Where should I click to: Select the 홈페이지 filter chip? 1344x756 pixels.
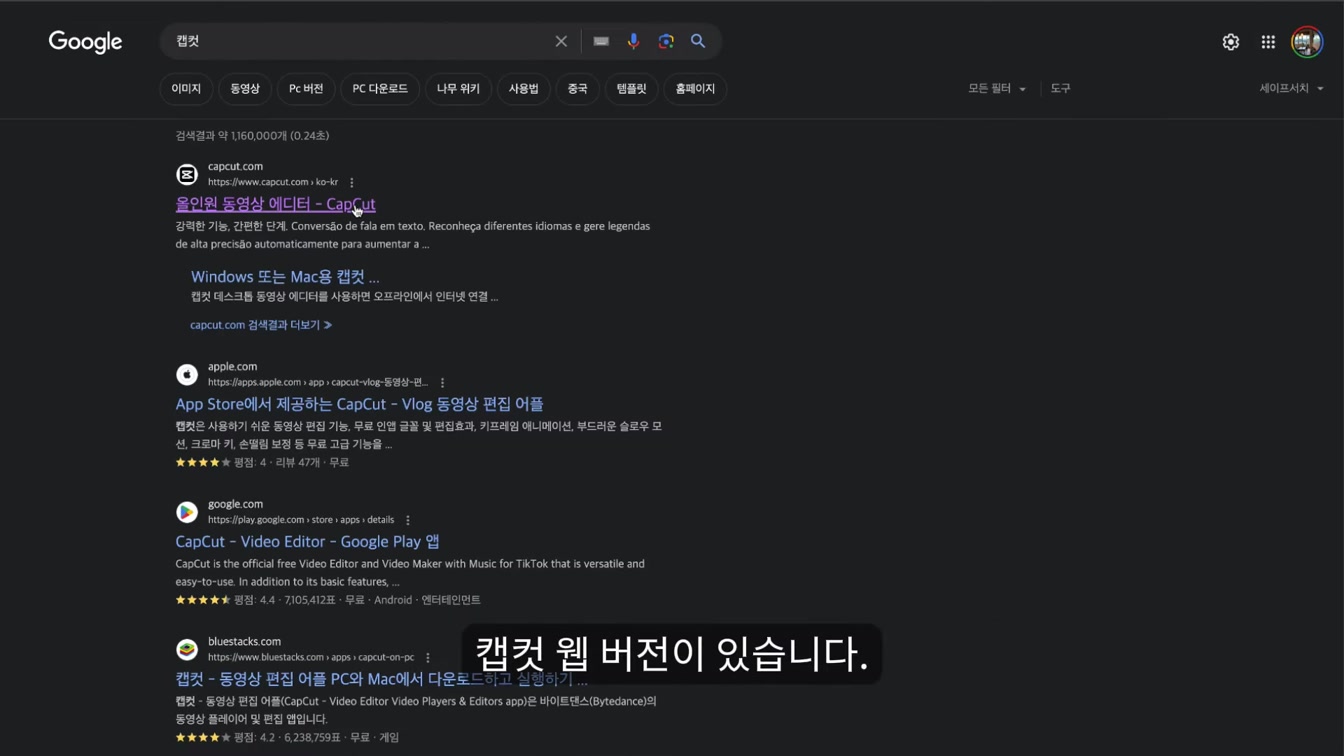point(695,89)
